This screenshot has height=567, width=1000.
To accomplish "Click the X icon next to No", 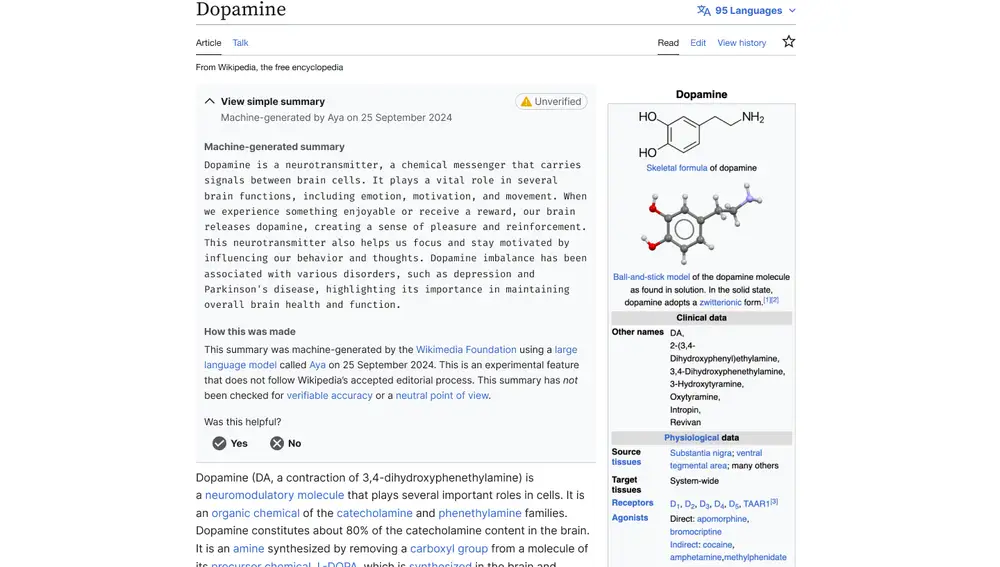I will click(x=277, y=443).
